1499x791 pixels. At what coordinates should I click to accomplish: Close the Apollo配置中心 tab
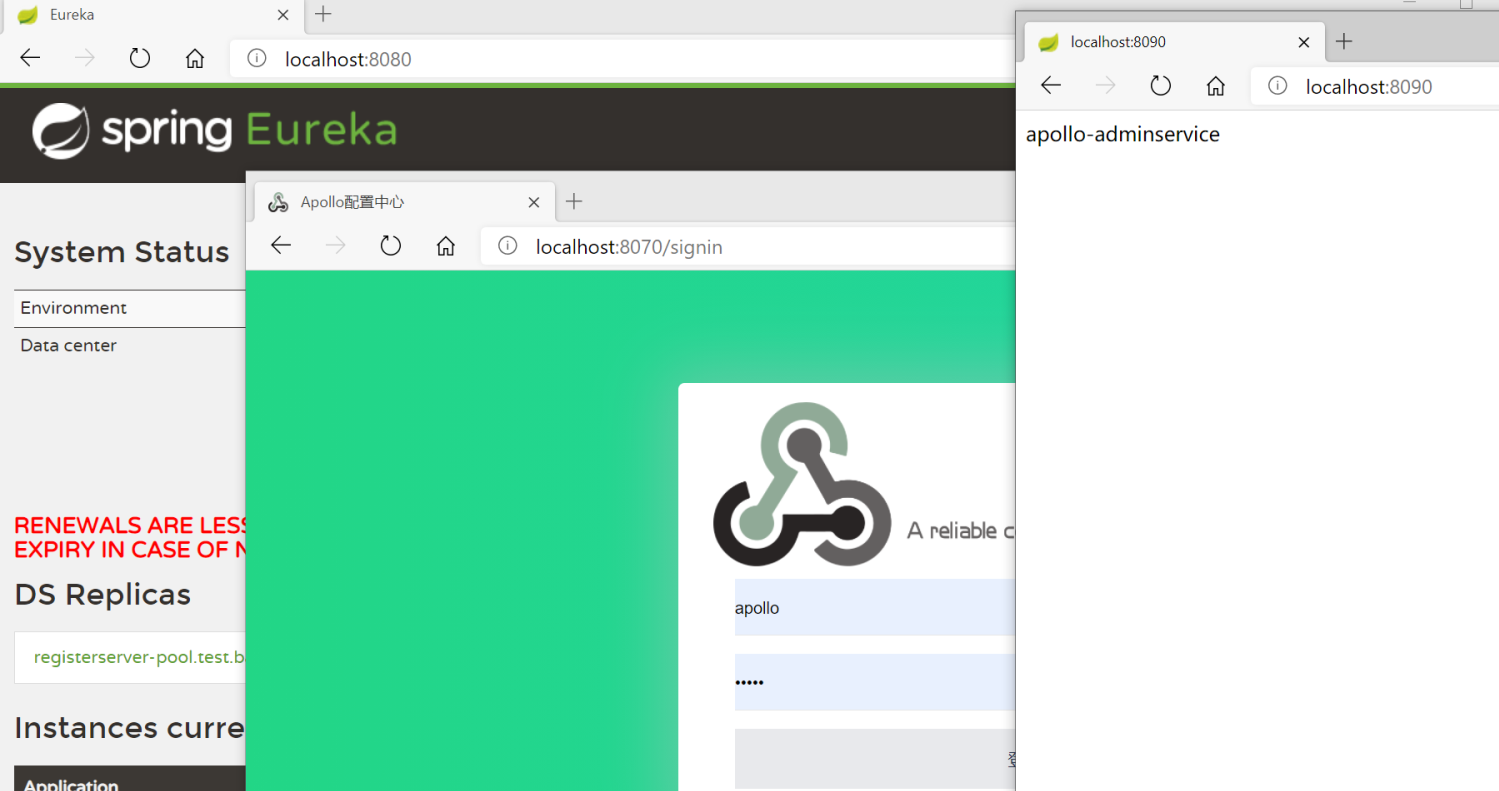click(x=534, y=202)
